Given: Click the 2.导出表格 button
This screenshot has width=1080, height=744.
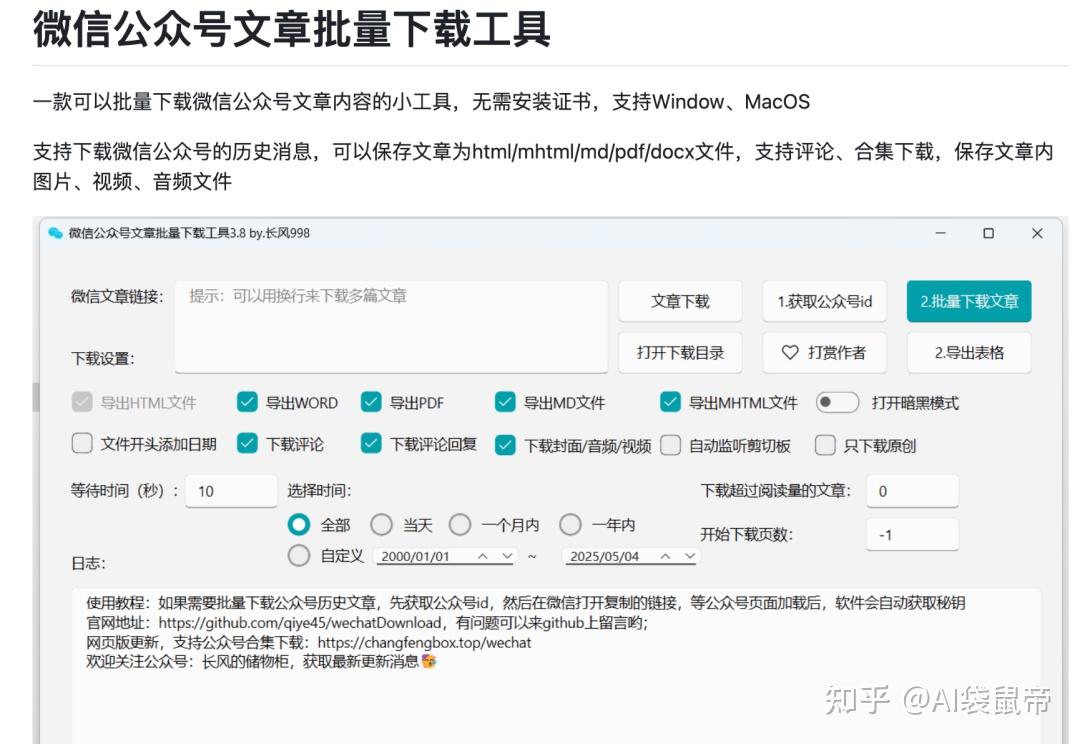Looking at the screenshot, I should pyautogui.click(x=969, y=353).
